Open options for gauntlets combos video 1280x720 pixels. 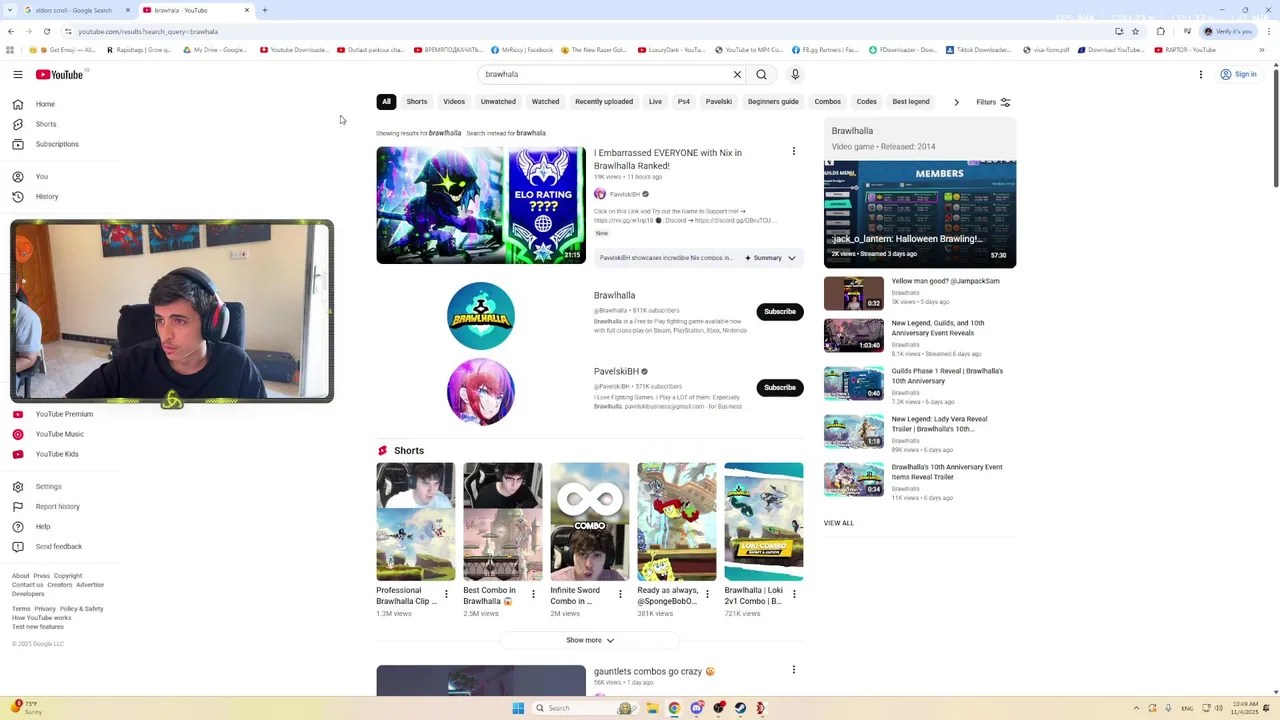[794, 670]
